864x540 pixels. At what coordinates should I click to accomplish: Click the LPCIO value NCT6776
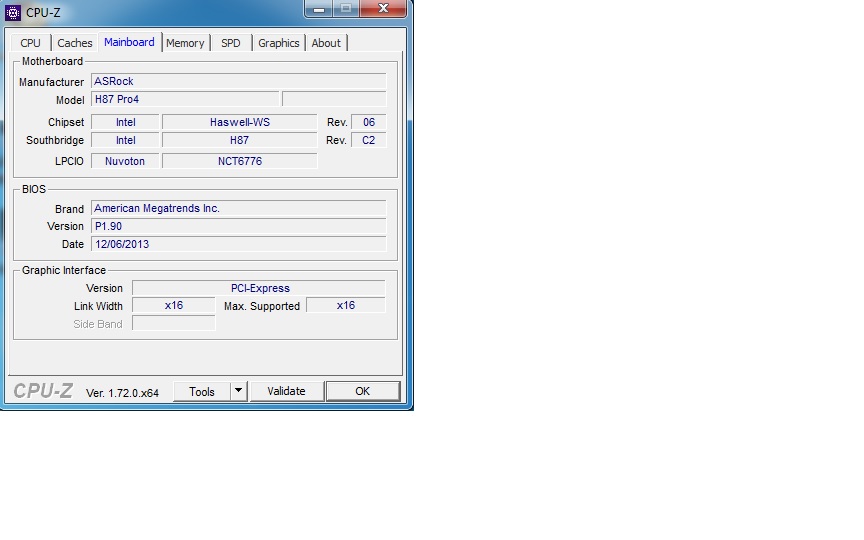click(240, 161)
